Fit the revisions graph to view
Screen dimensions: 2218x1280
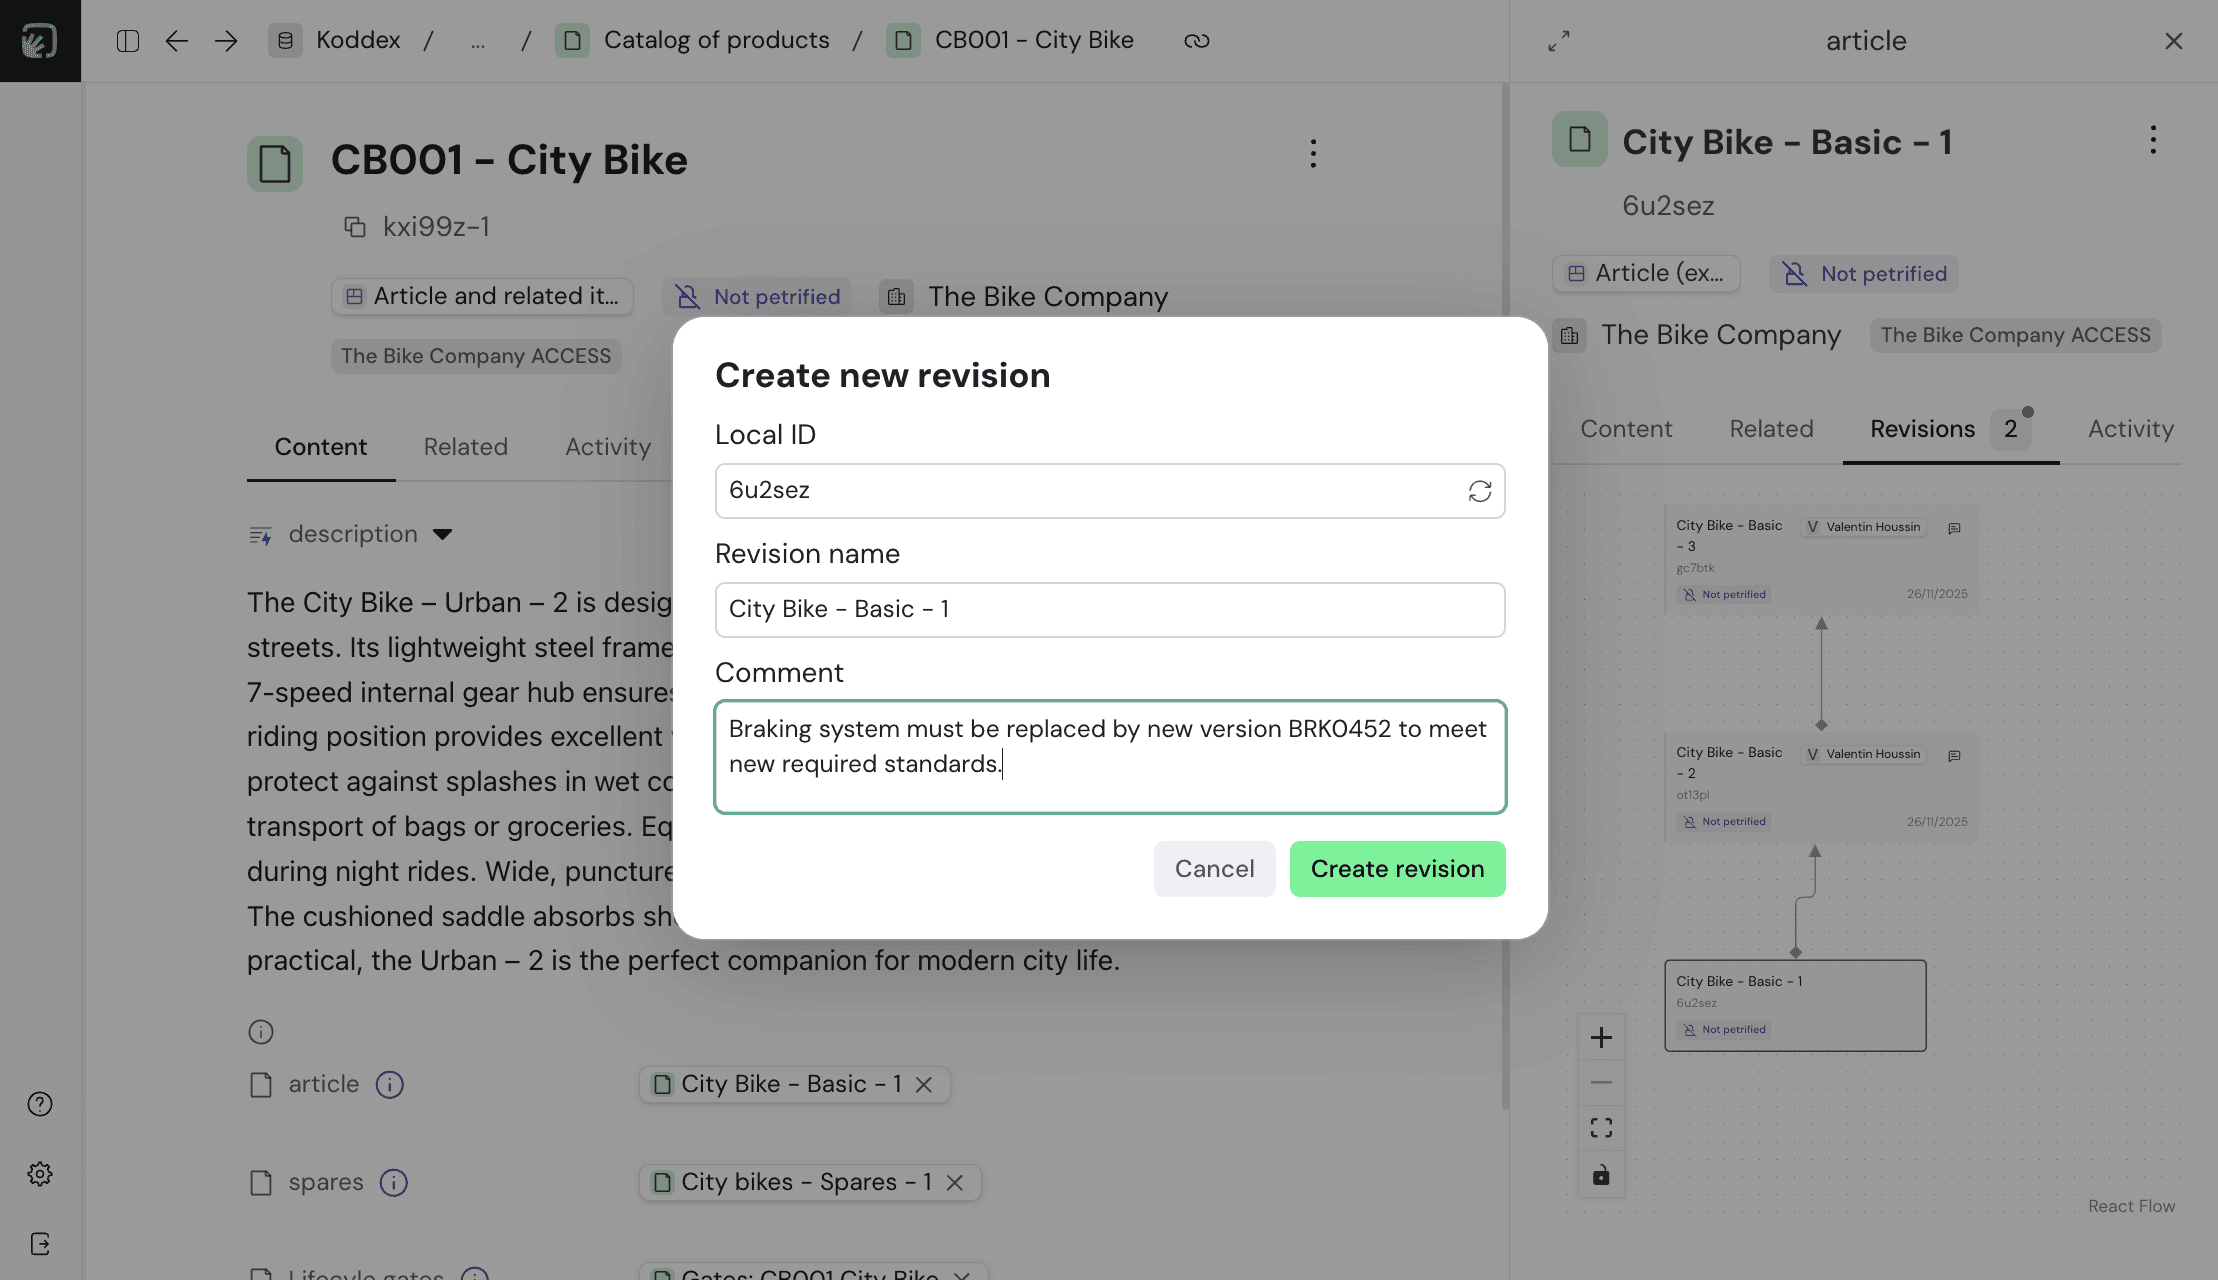(1601, 1128)
